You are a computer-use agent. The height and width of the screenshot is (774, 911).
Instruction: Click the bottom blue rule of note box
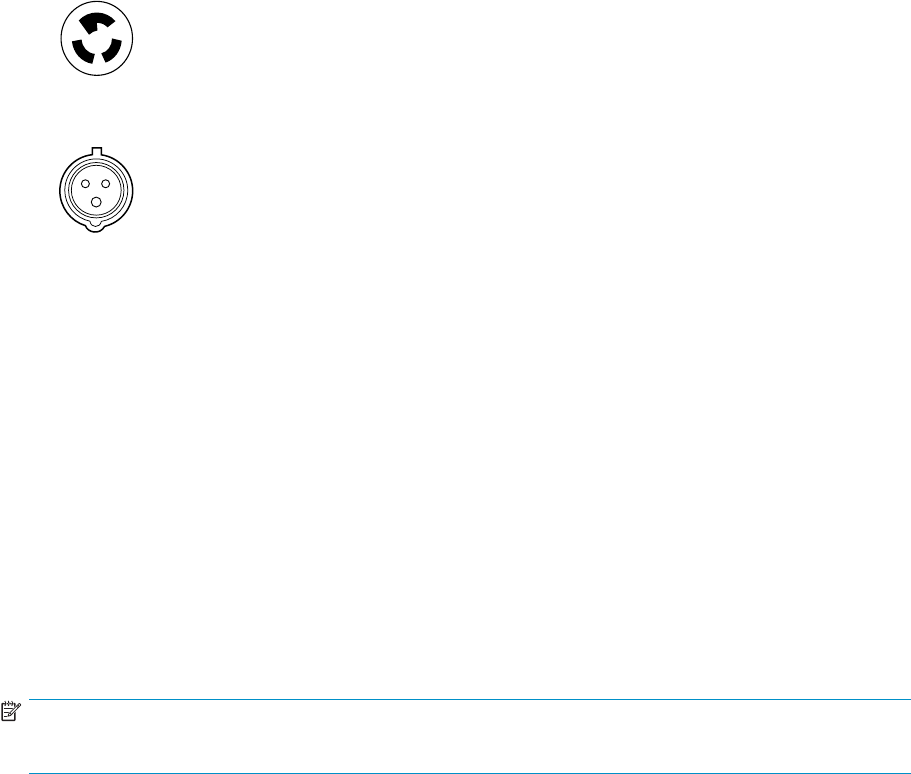pyautogui.click(x=469, y=773)
